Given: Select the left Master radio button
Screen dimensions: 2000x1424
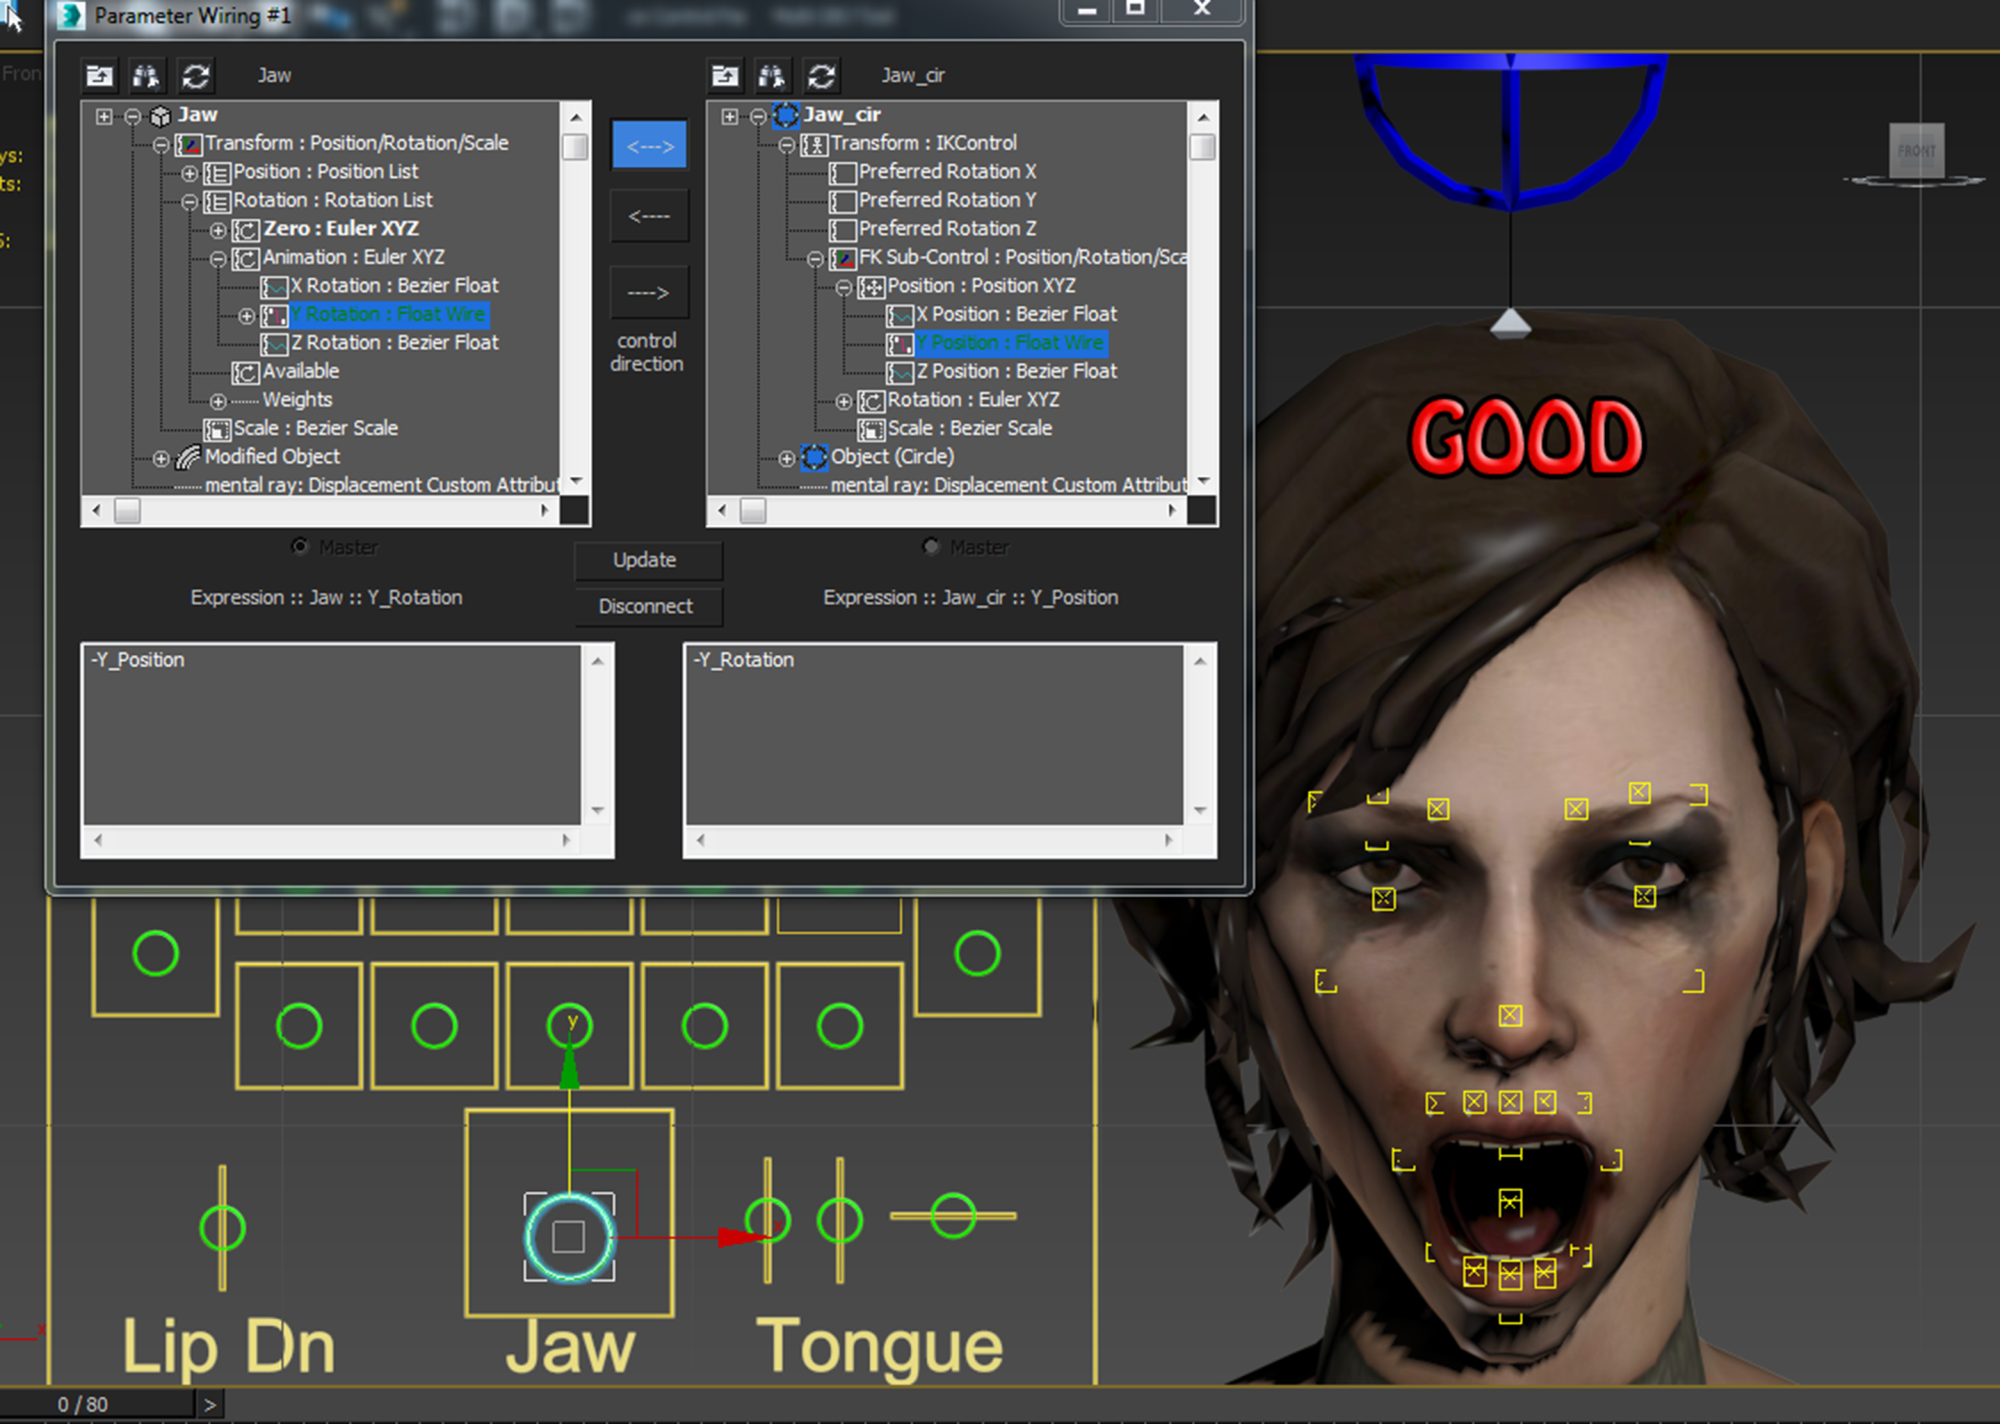Looking at the screenshot, I should point(300,546).
